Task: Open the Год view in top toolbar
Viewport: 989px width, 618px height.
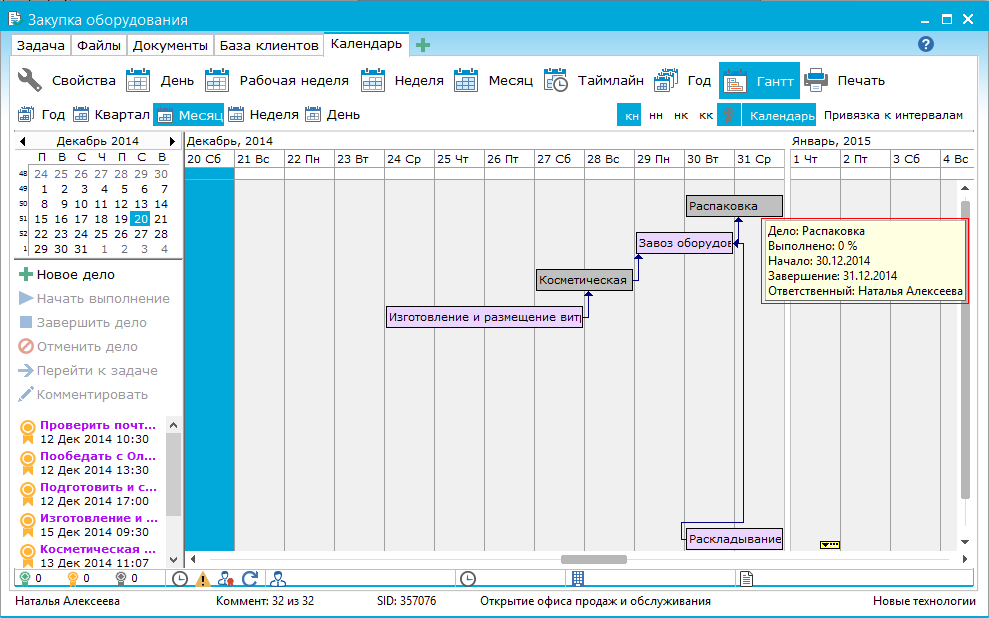Action: 682,81
